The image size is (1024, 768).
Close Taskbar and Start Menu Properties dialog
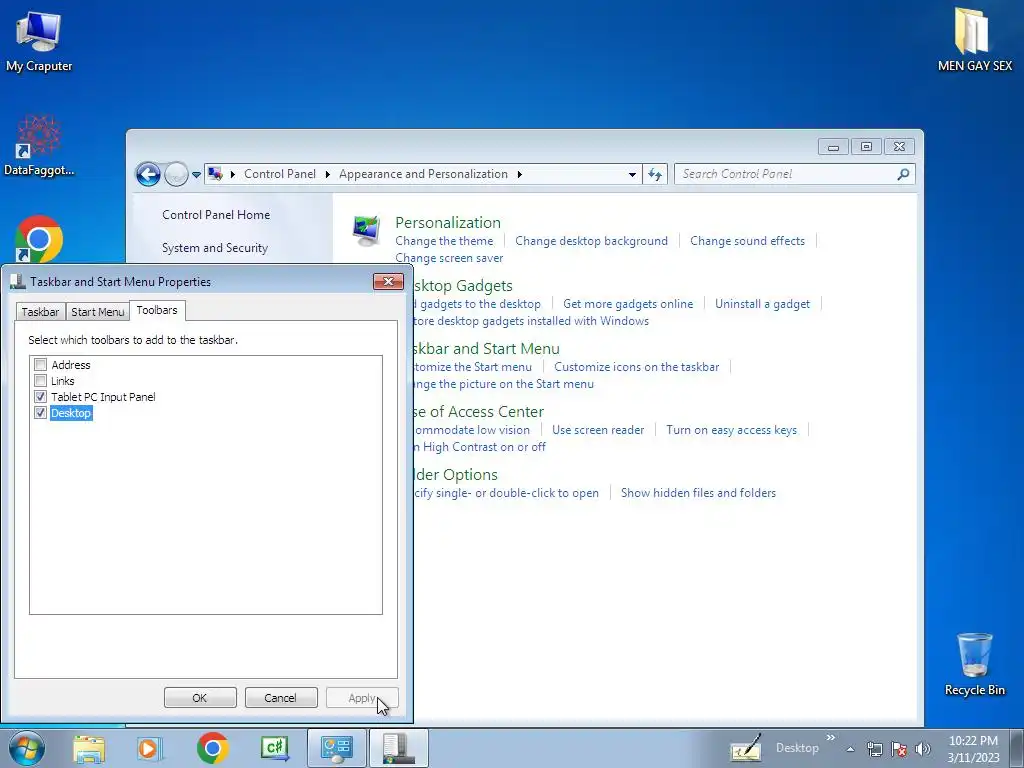click(x=388, y=281)
